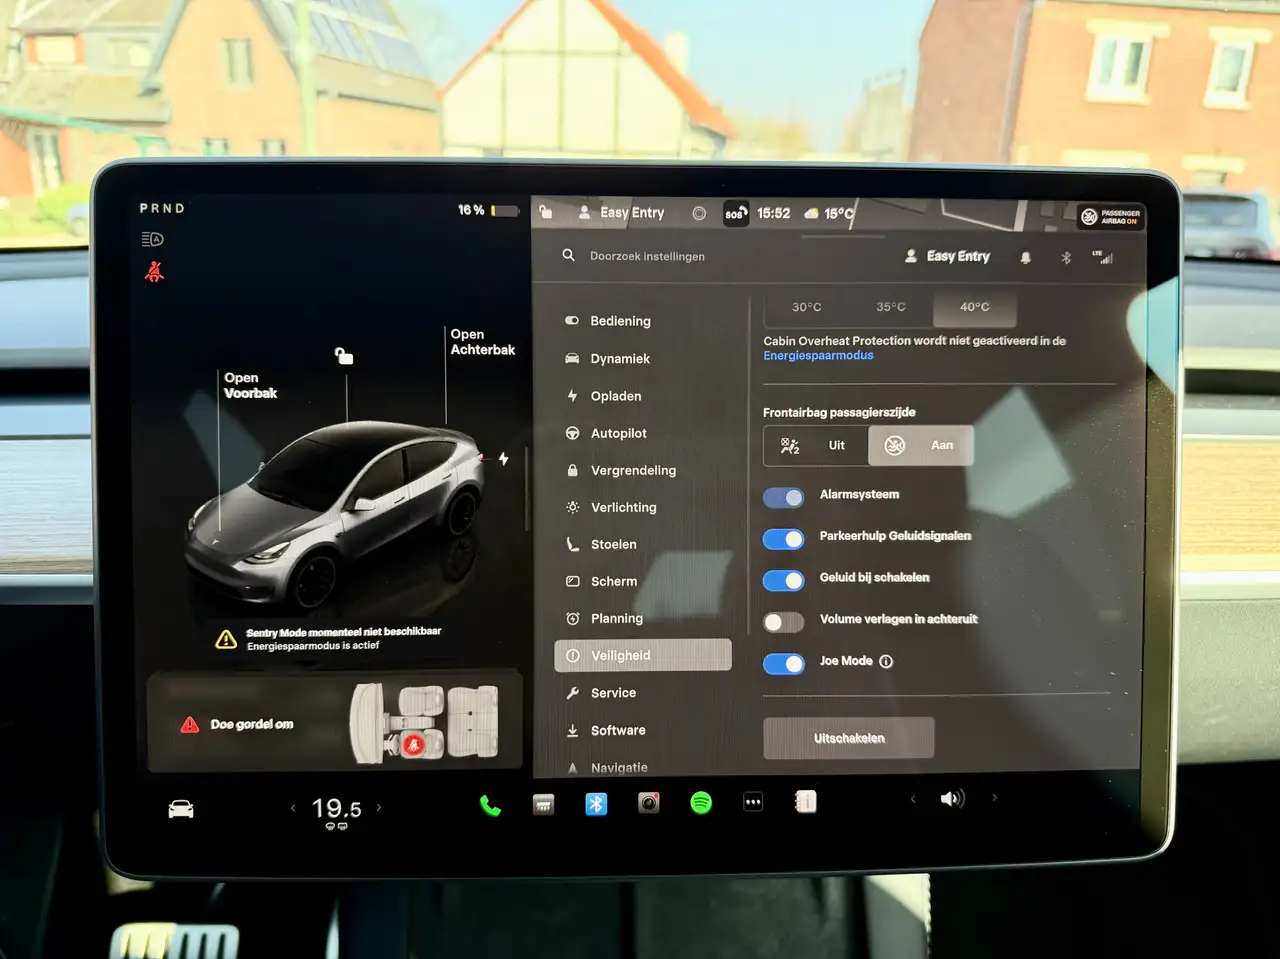The width and height of the screenshot is (1280, 959).
Task: Open the Verlichting settings menu
Action: pos(623,507)
